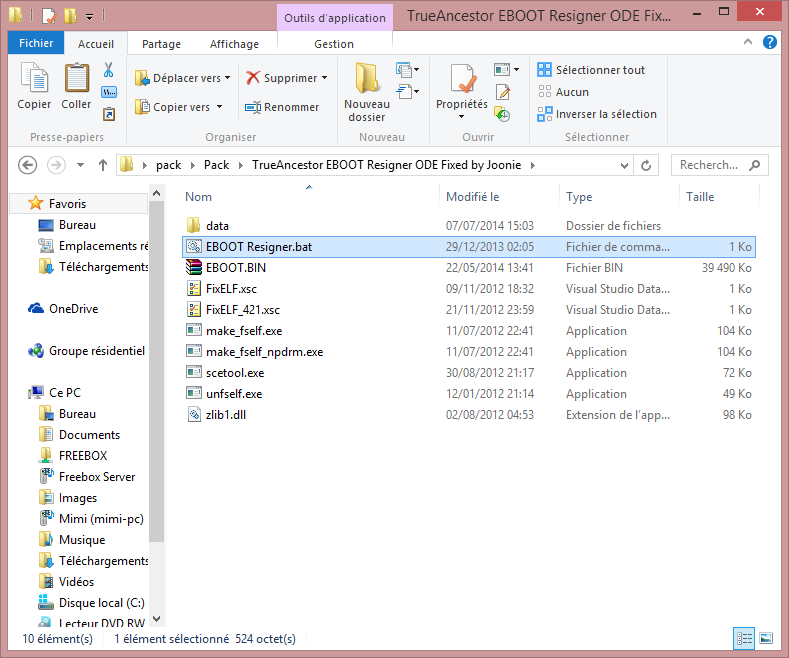The width and height of the screenshot is (789, 658).
Task: Switch to the Gestion tab
Action: tap(334, 44)
